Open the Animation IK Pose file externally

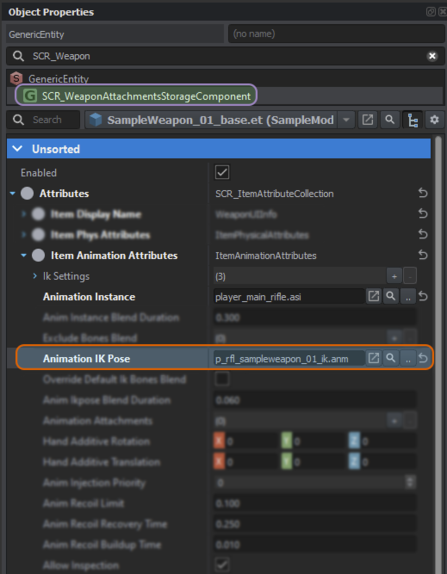[373, 358]
